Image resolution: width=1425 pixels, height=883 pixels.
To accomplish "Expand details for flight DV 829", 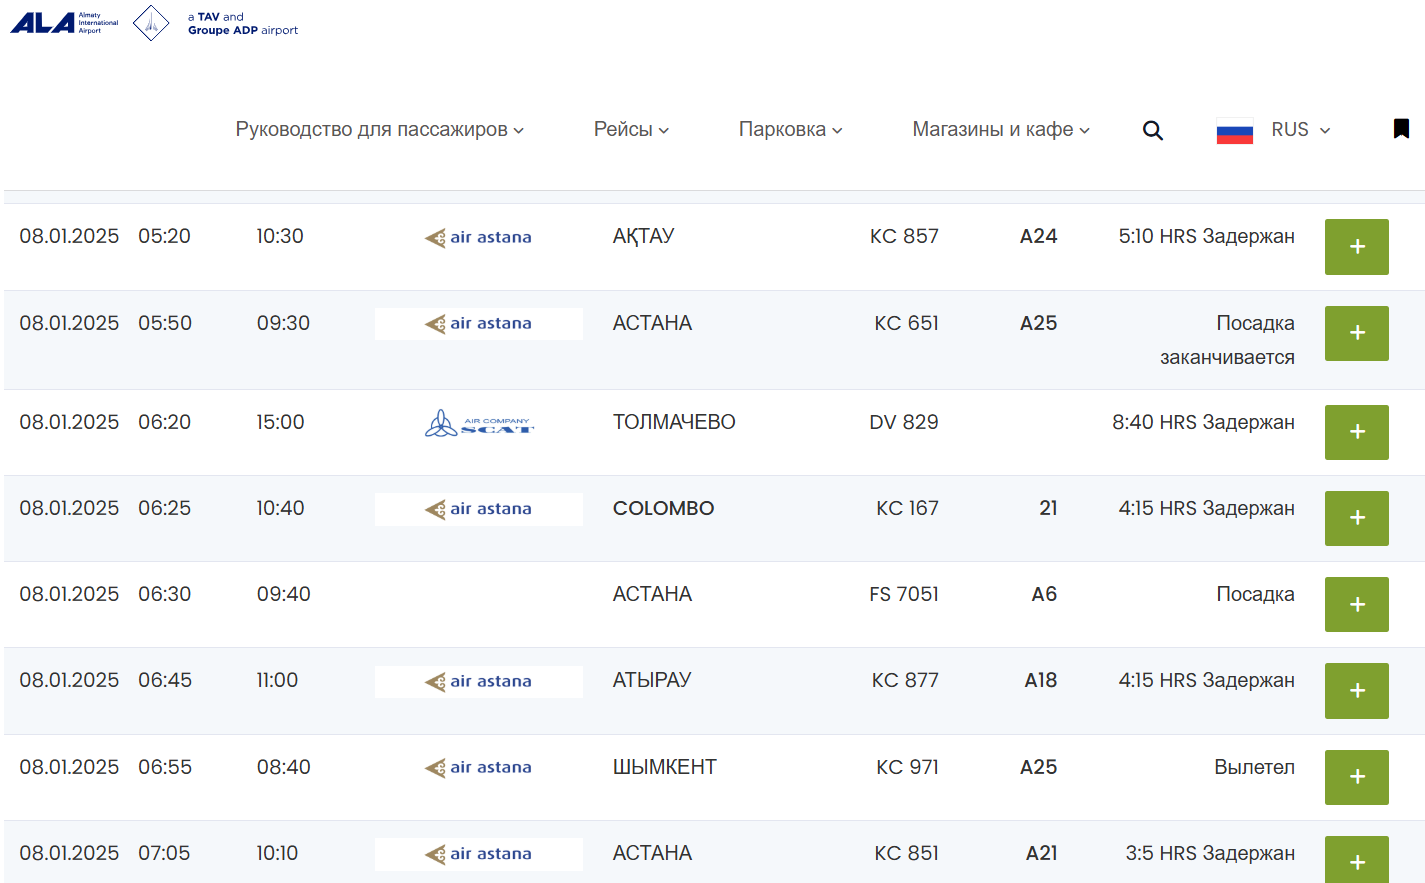I will pos(1356,432).
